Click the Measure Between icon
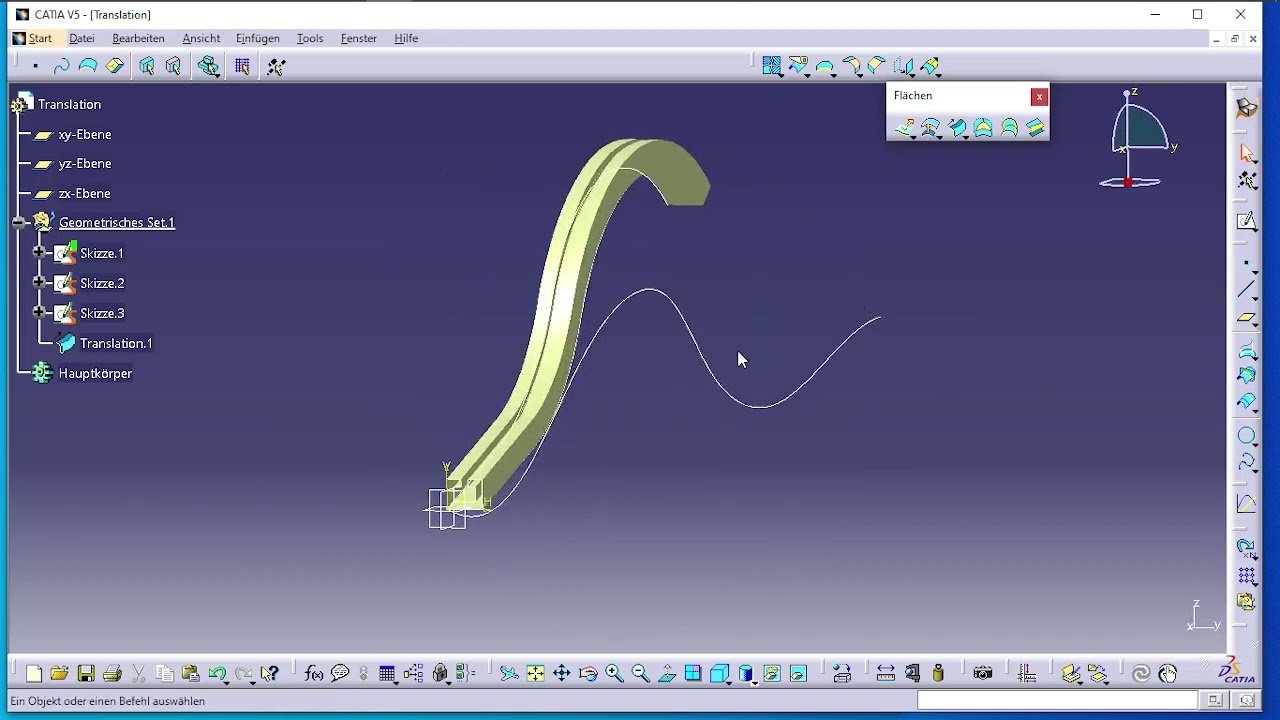 click(886, 674)
